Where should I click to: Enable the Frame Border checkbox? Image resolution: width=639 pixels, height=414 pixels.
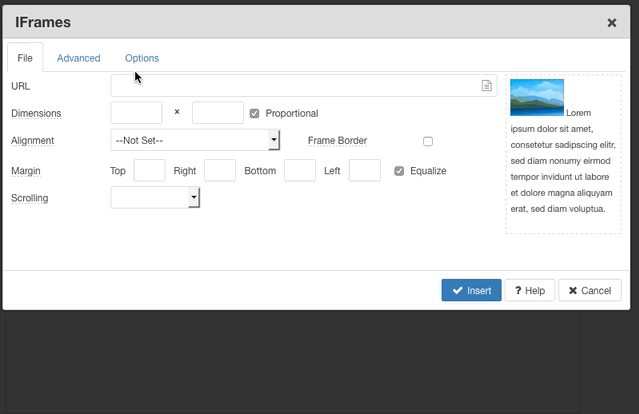click(427, 141)
